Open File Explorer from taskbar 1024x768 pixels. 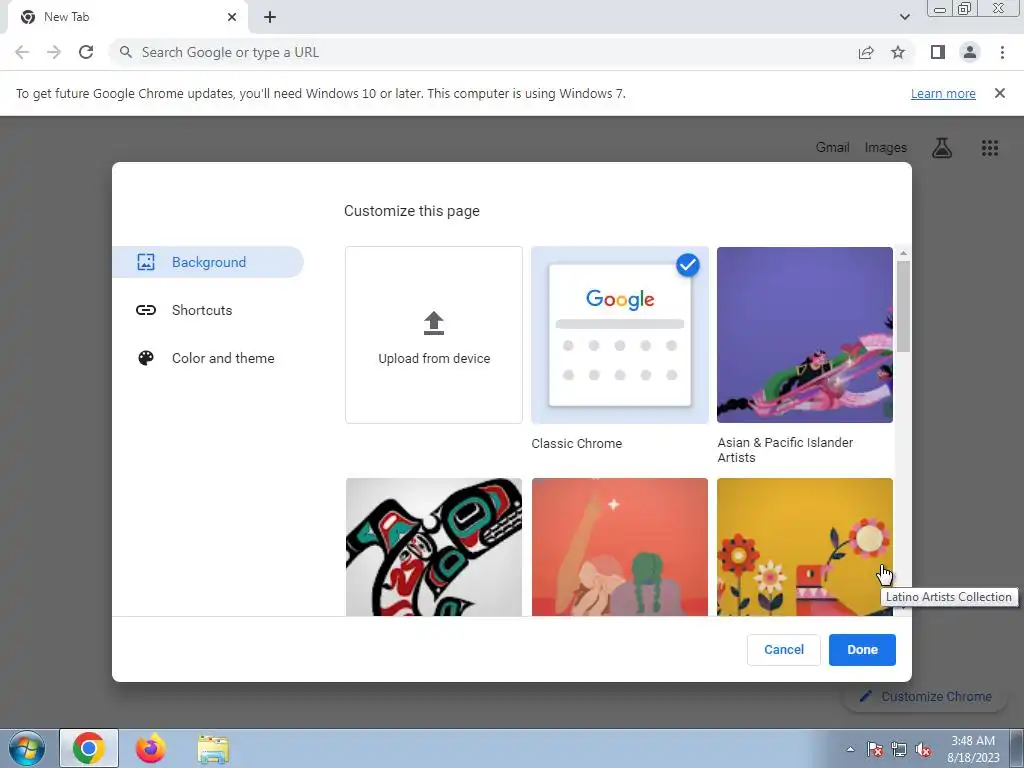[213, 749]
